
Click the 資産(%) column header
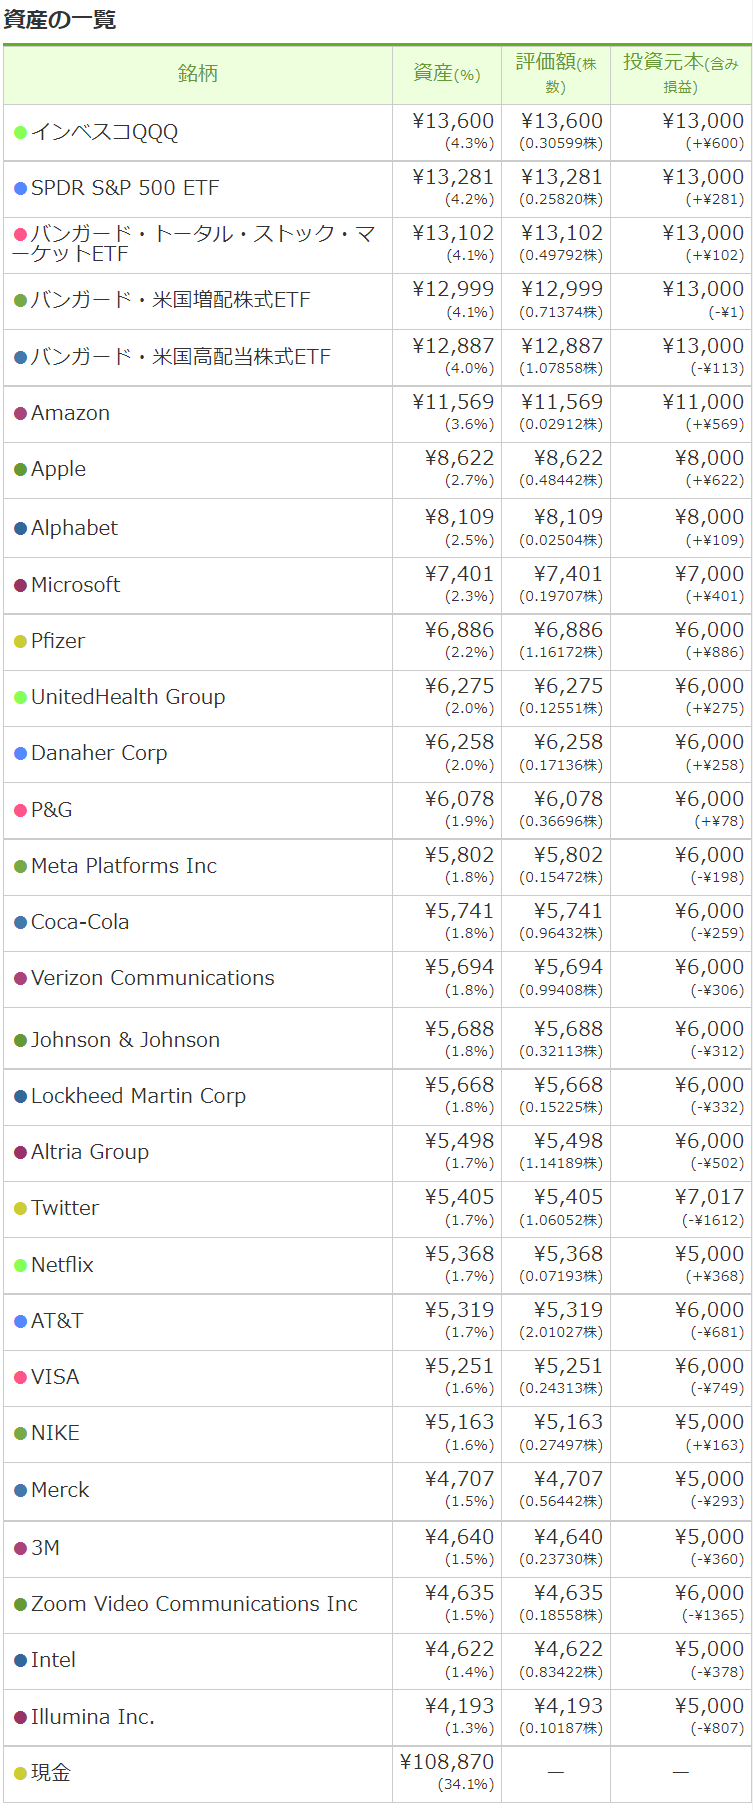tap(446, 74)
